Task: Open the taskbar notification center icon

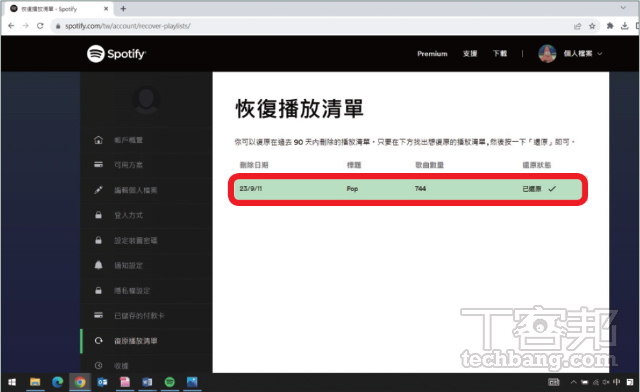Action: pyautogui.click(x=630, y=382)
